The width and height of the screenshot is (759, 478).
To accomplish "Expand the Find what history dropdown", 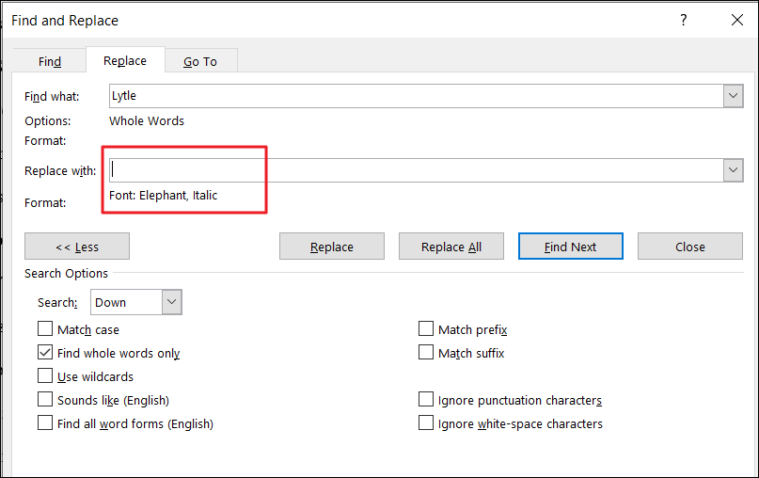I will 733,96.
